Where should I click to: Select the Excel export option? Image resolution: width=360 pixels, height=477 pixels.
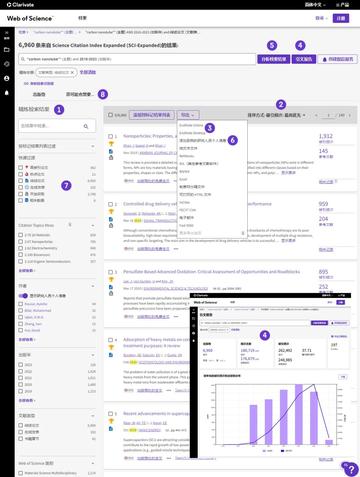point(183,179)
